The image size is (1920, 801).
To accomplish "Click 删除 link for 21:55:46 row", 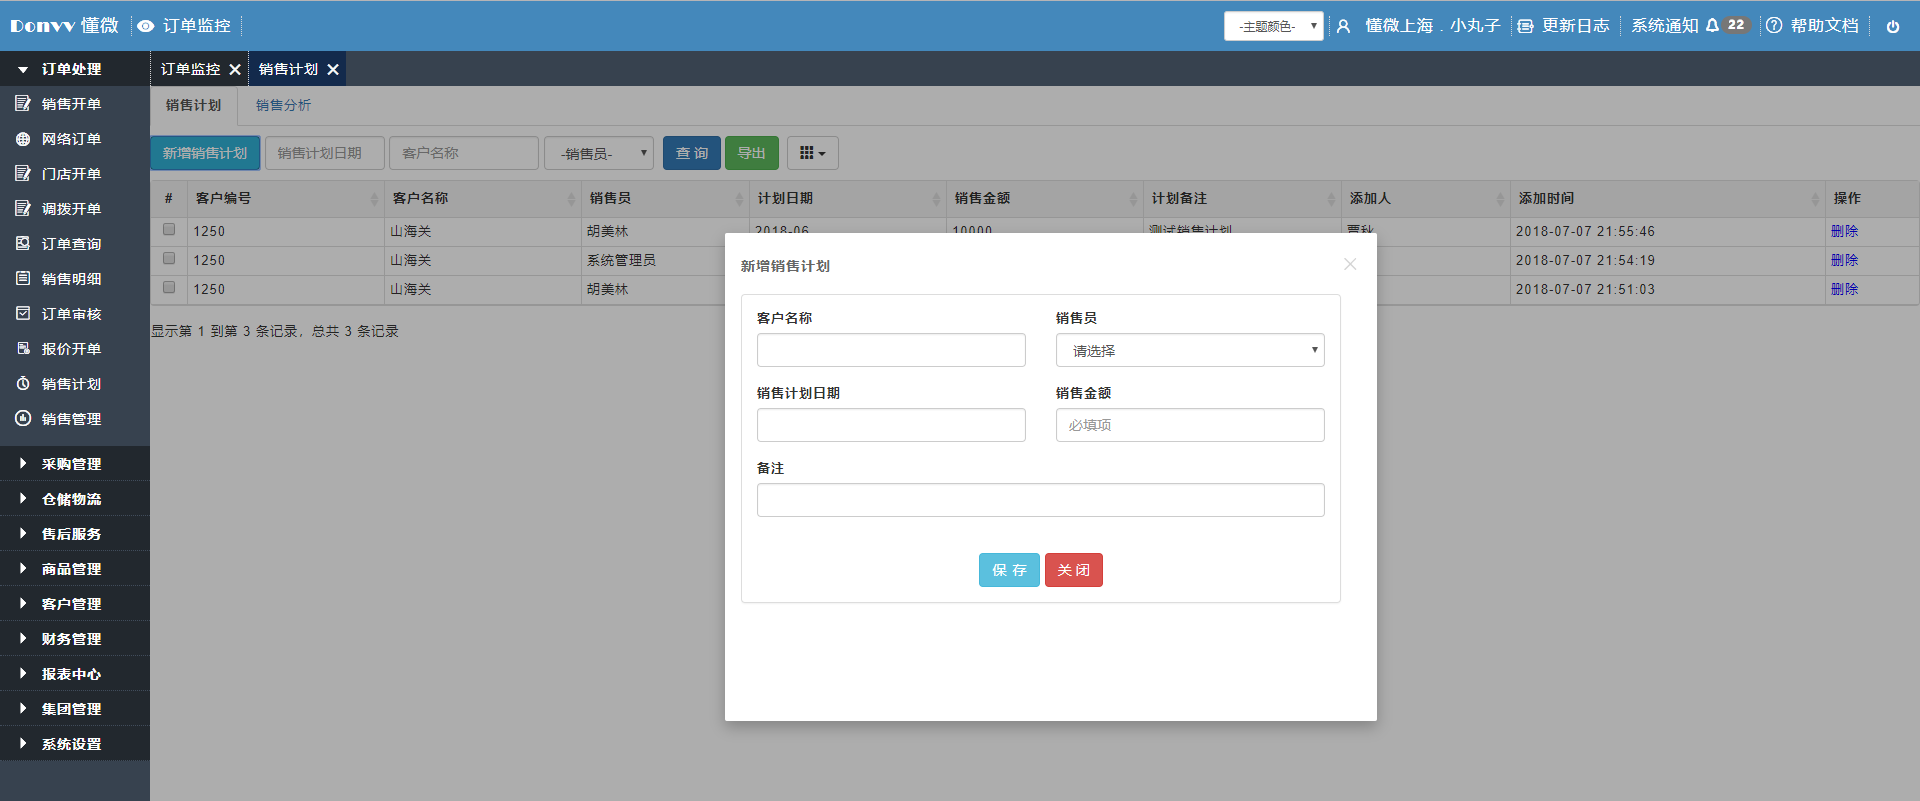I will tap(1844, 231).
